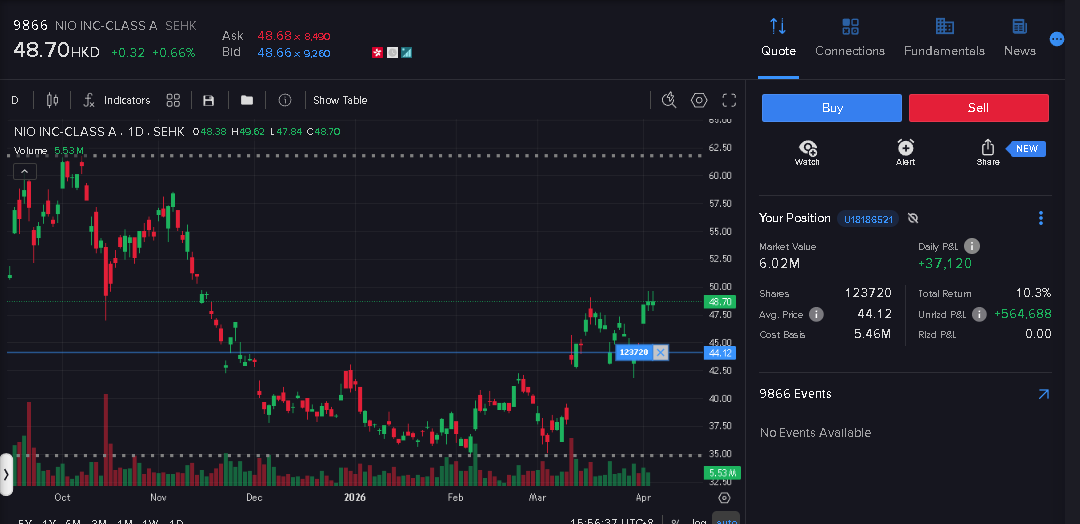This screenshot has height=524, width=1080.
Task: Open chart settings via the hexagon icon
Action: pos(699,101)
